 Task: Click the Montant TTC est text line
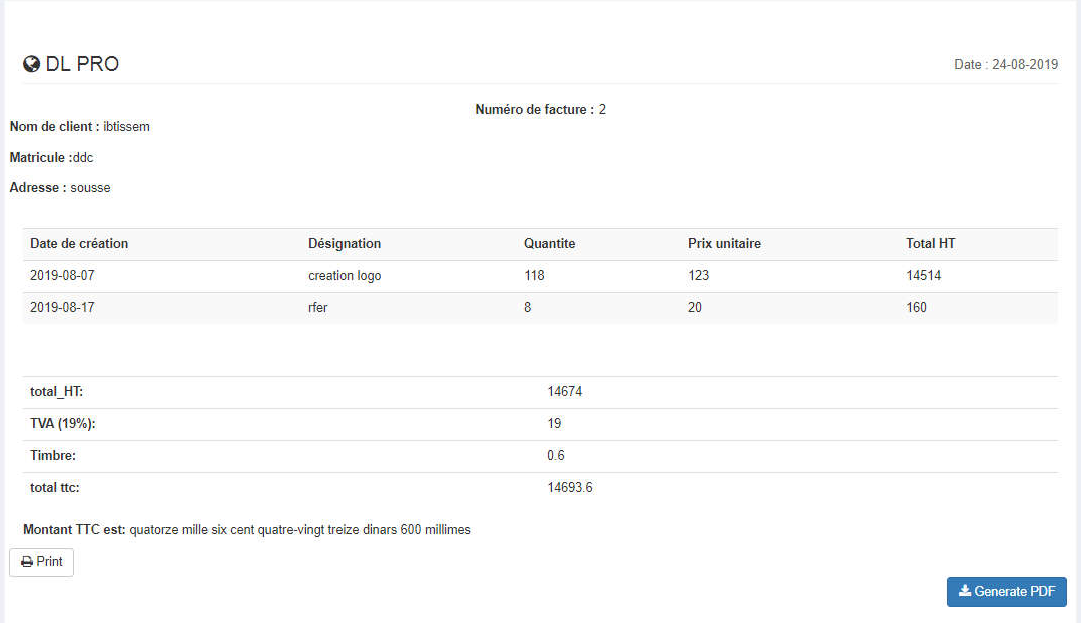pos(246,530)
